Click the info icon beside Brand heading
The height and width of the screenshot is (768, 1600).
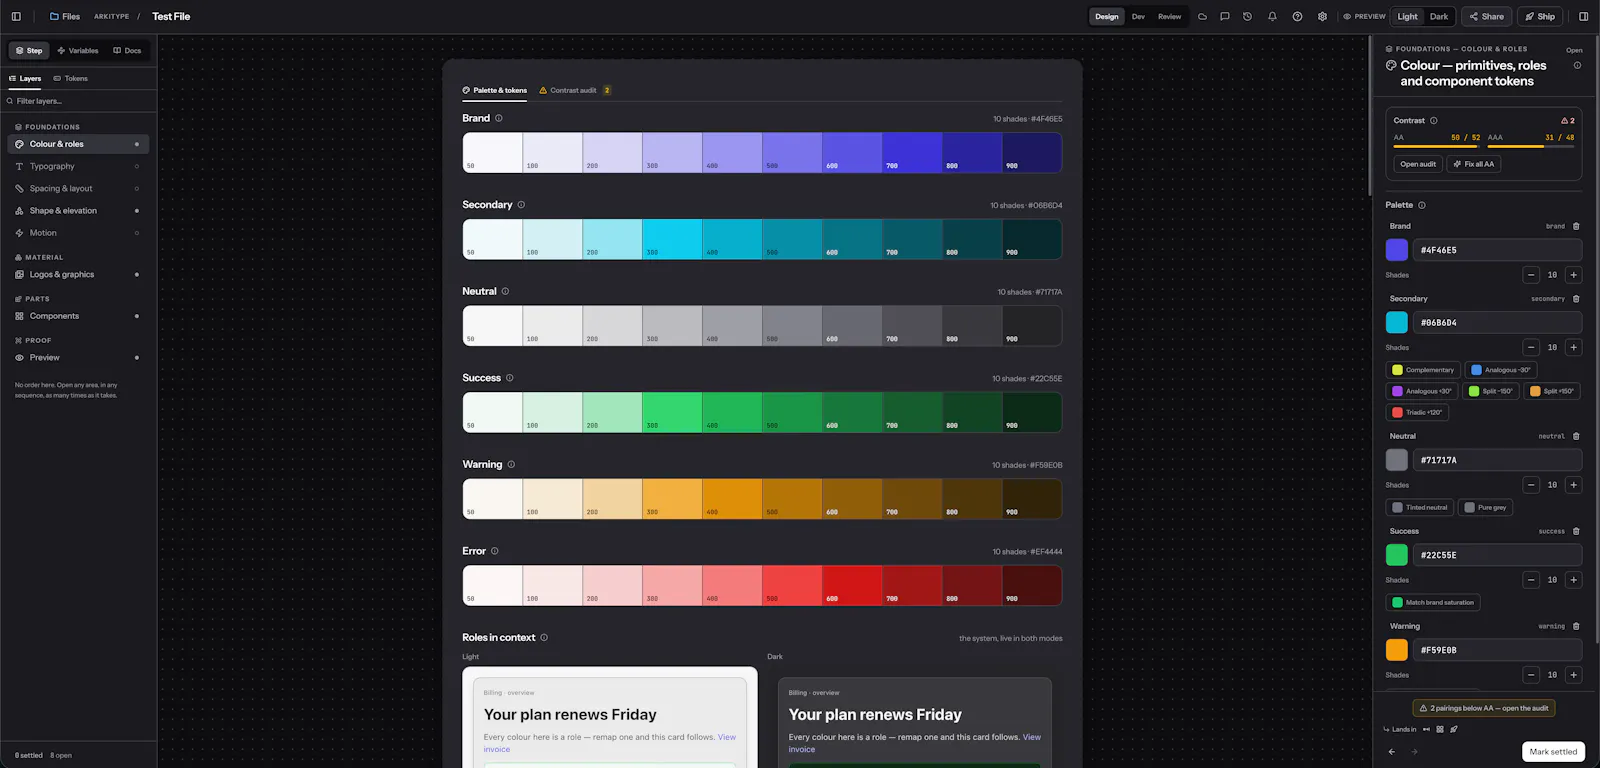[x=499, y=118]
